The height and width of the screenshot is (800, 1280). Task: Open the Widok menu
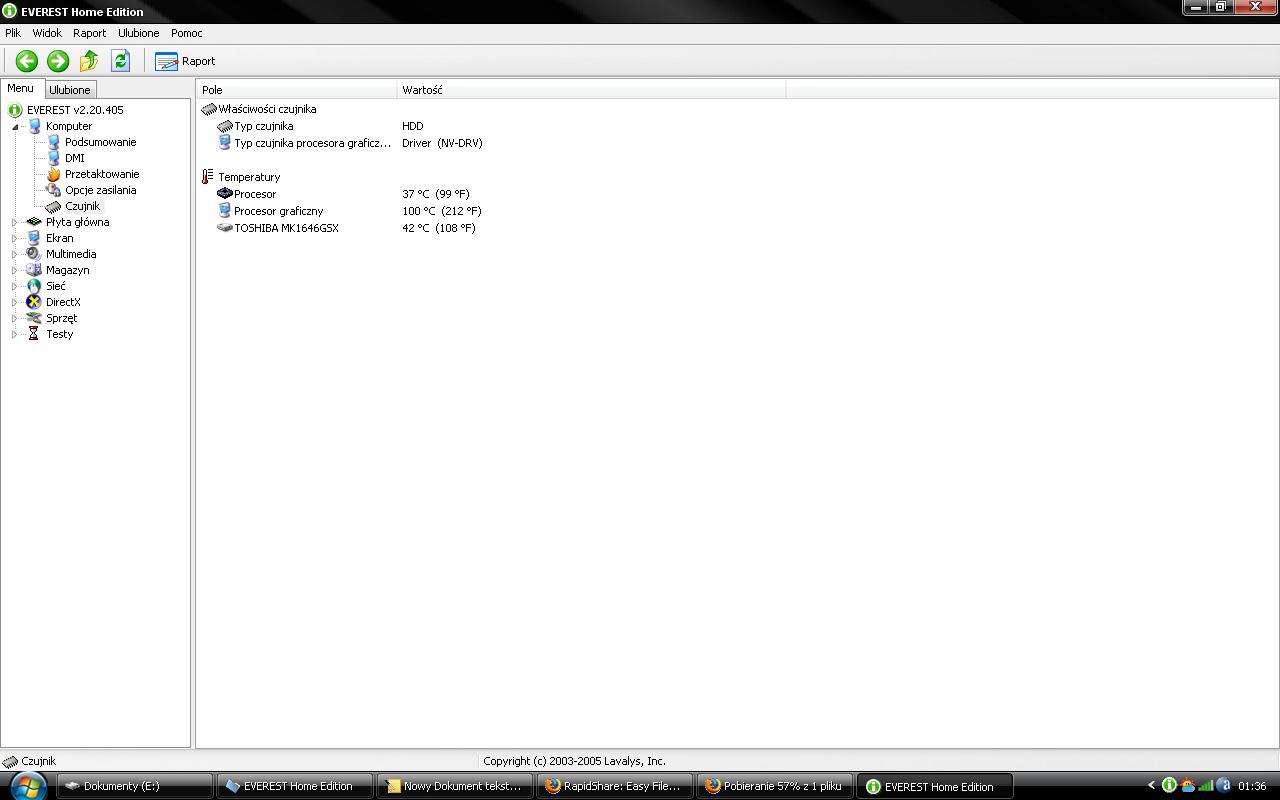(x=47, y=33)
